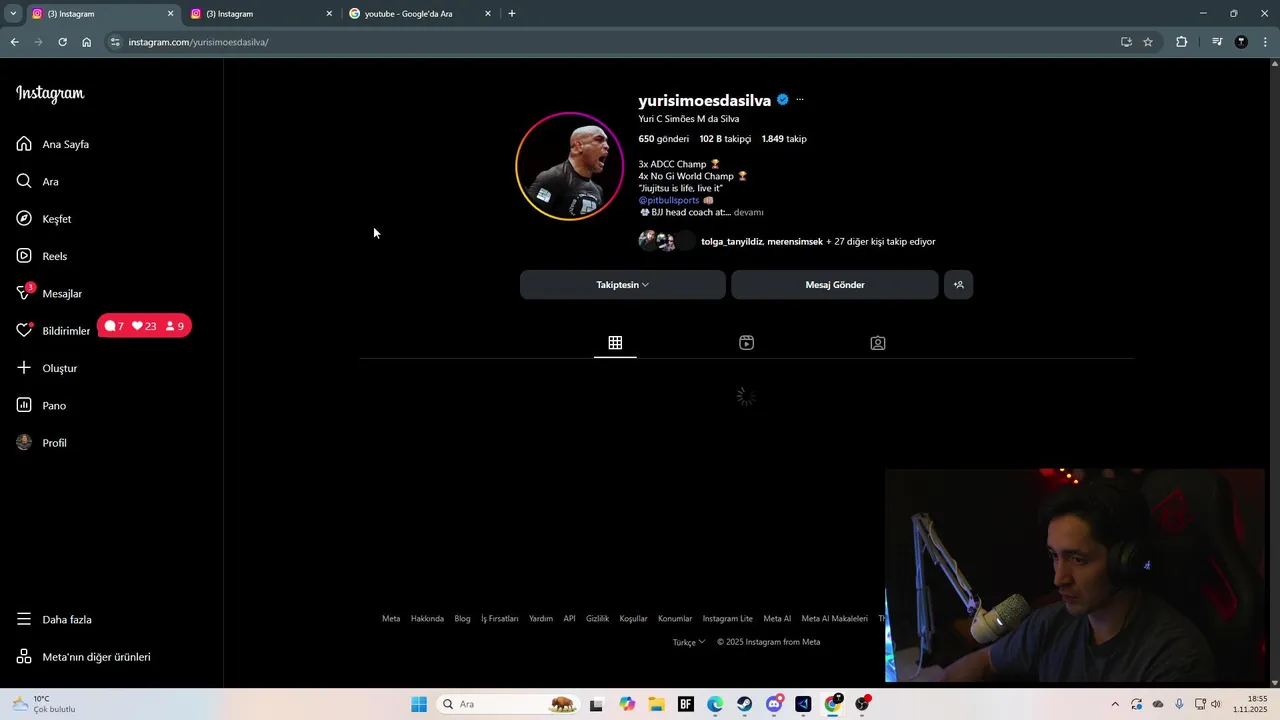Open footer İş Fırsatları link
The image size is (1280, 720).
[500, 619]
